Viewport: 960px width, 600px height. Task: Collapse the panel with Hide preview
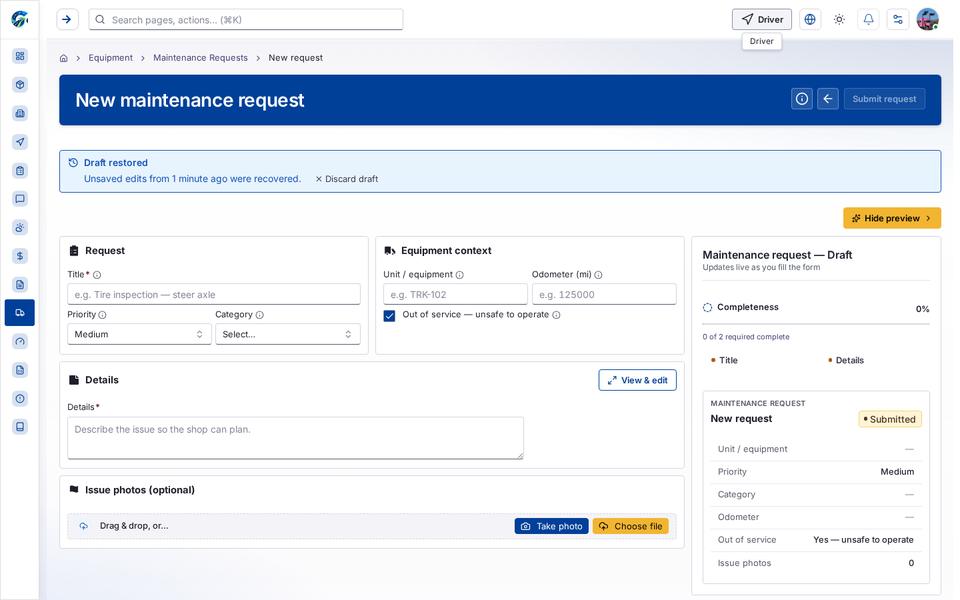tap(892, 218)
